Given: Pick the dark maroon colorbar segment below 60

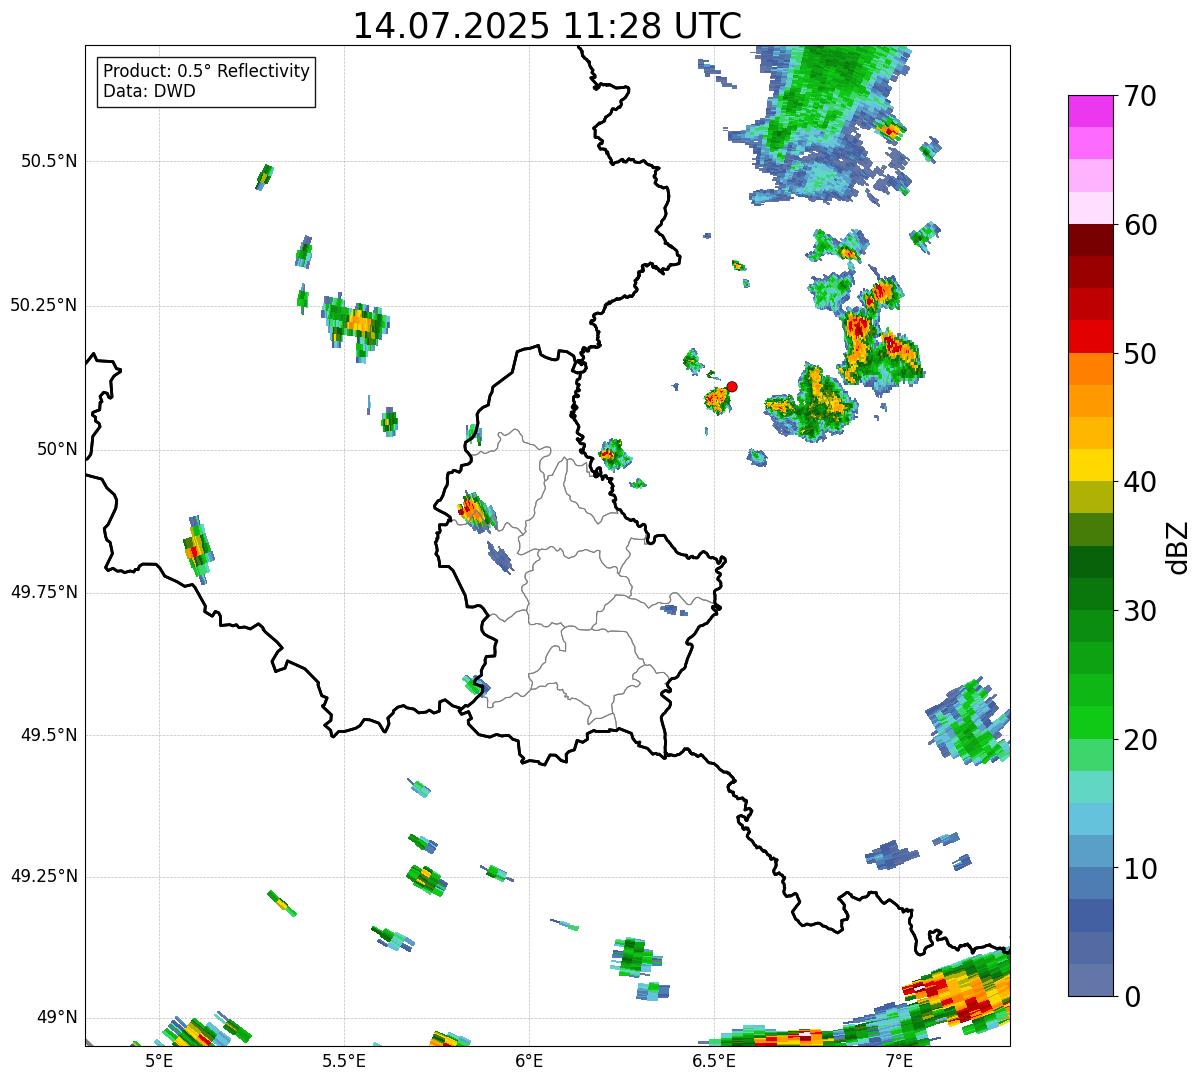Looking at the screenshot, I should click(1090, 240).
